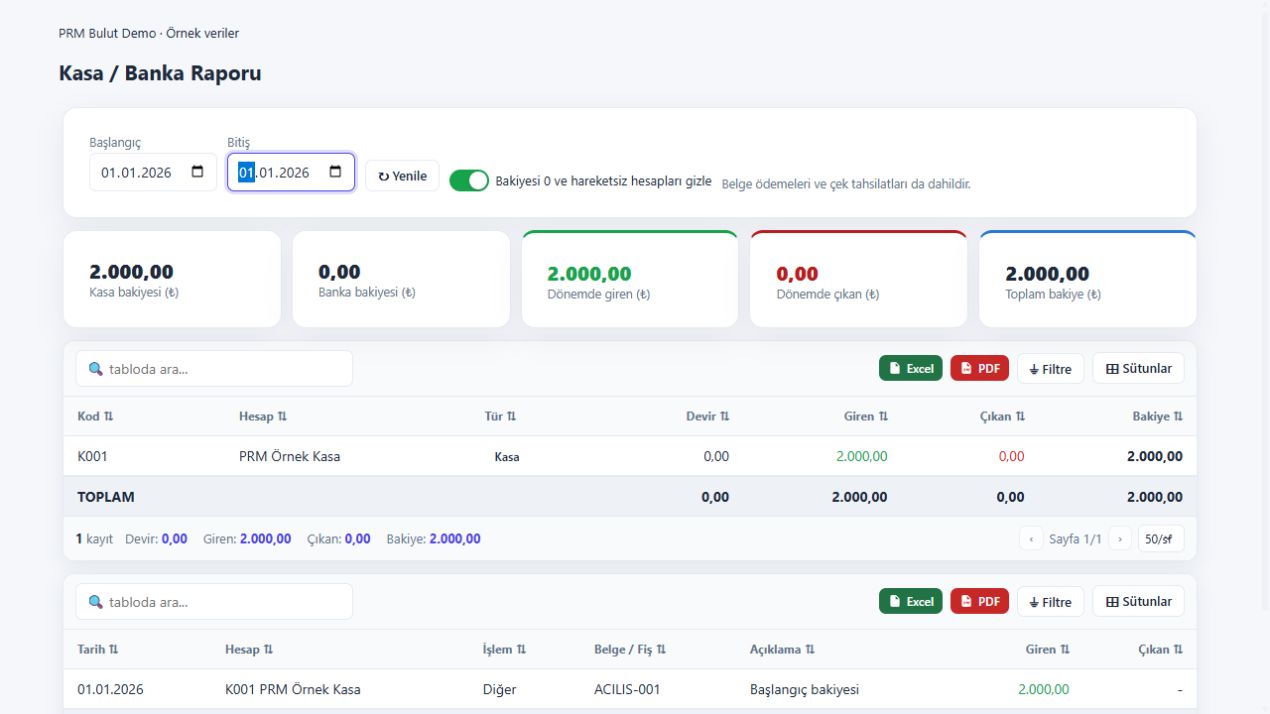Click the K001 code cell
This screenshot has height=714, width=1270.
92,456
